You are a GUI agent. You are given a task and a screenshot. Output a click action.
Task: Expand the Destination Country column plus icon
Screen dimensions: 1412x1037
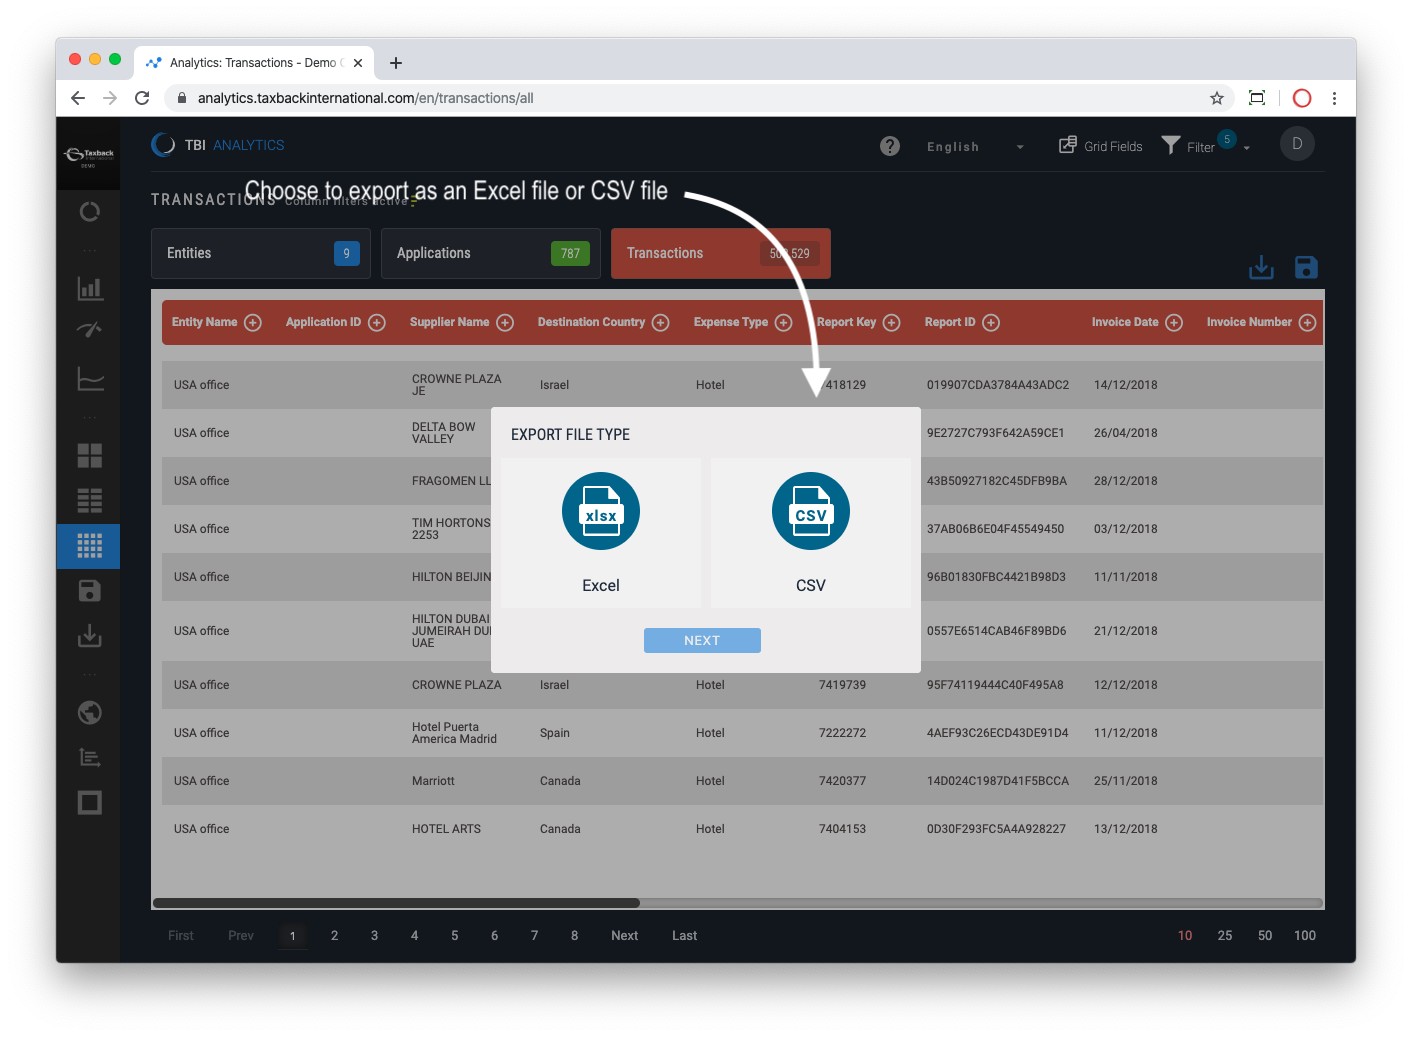pyautogui.click(x=661, y=322)
